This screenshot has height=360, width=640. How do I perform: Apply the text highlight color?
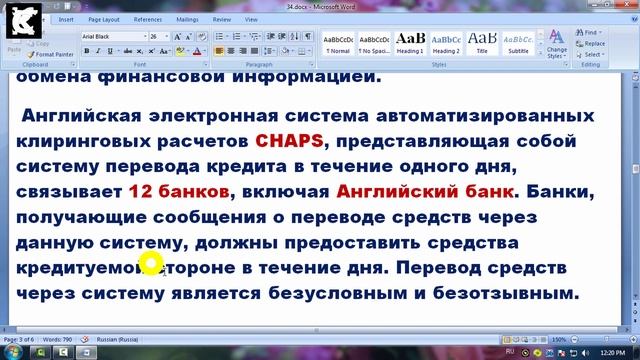click(180, 51)
